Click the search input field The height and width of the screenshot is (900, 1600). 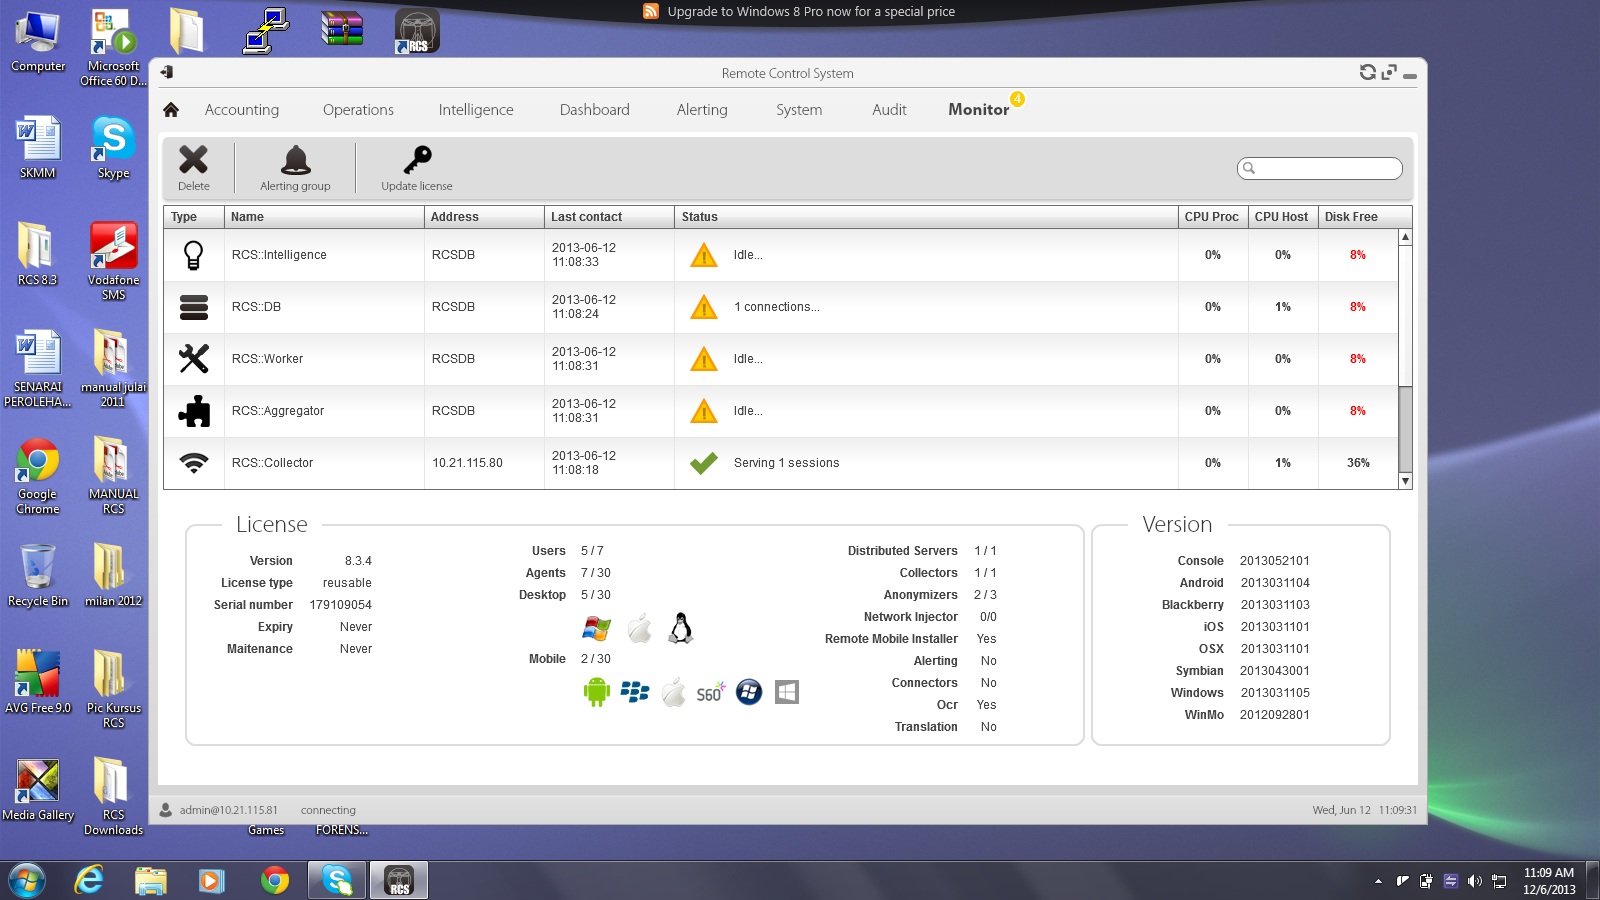tap(1320, 168)
